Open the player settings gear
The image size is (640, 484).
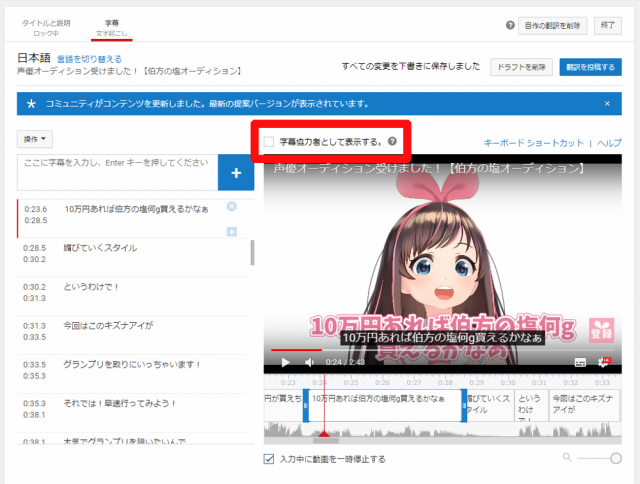coord(603,362)
